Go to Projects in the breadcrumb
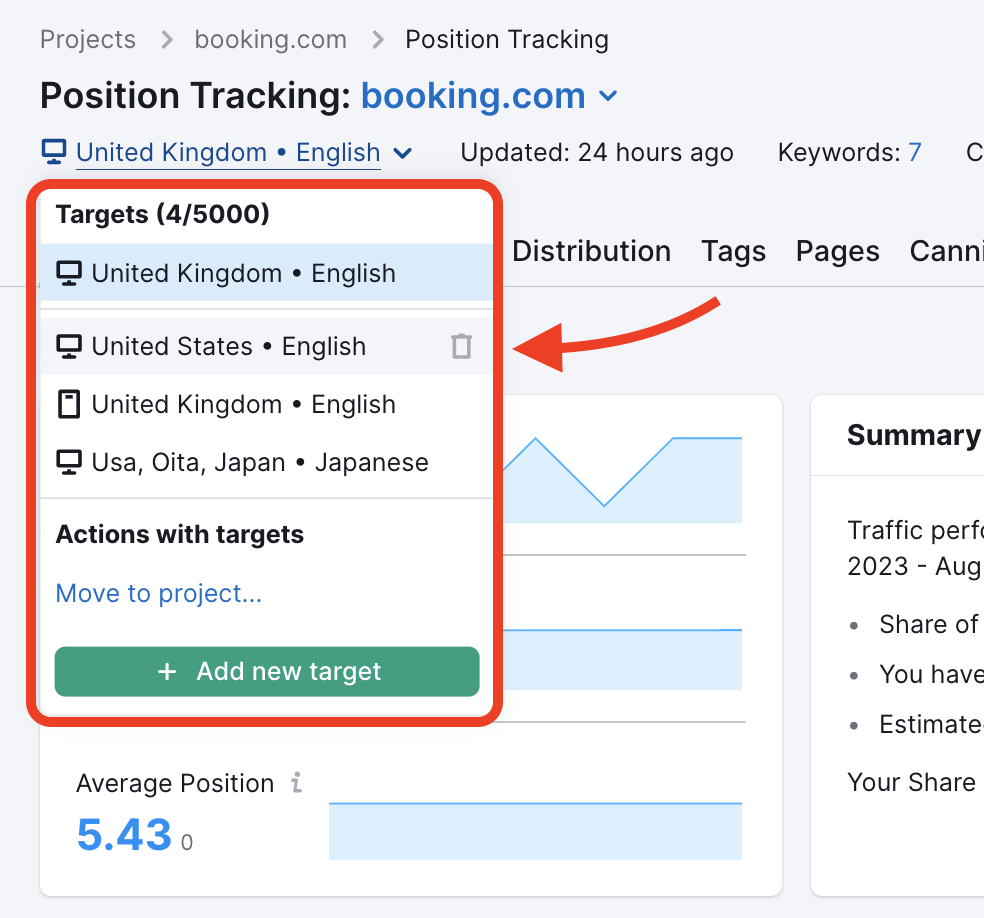This screenshot has width=984, height=918. [x=88, y=40]
